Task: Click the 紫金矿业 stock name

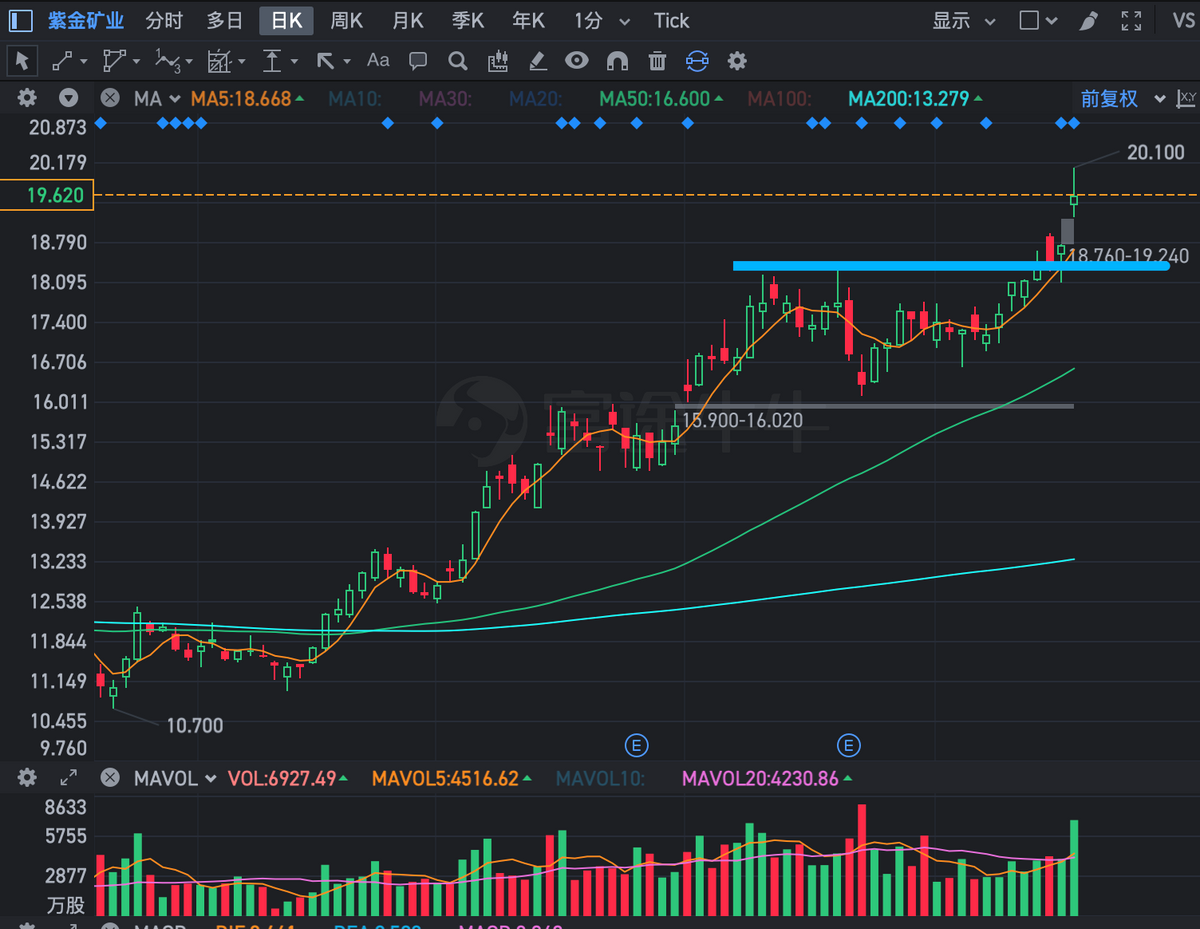Action: pos(86,21)
